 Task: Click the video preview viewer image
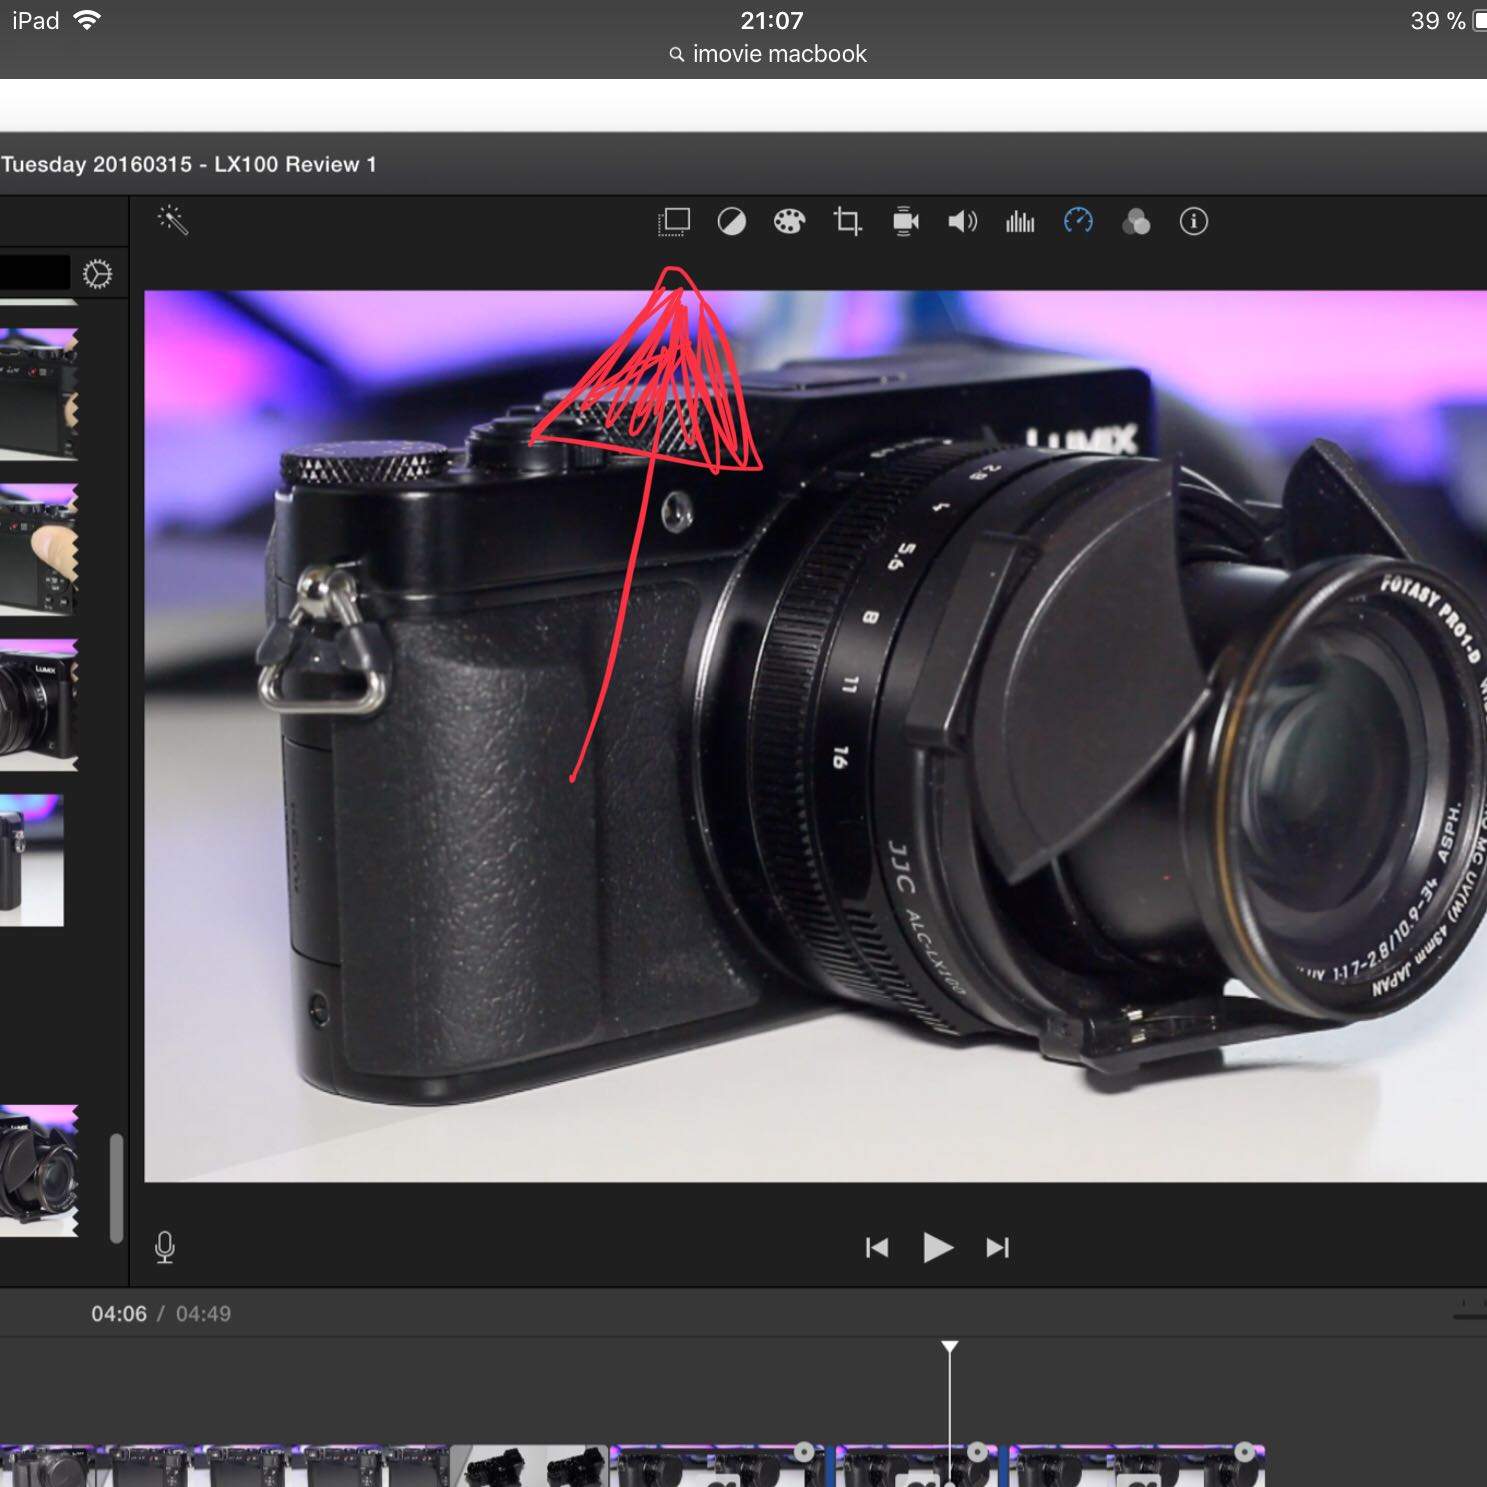pos(815,736)
